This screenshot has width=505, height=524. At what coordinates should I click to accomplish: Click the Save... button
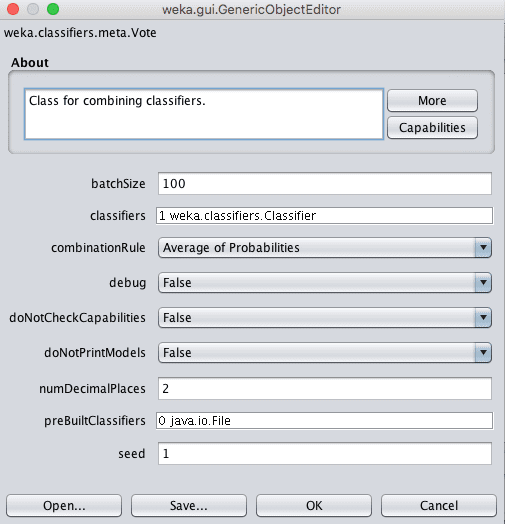(x=189, y=506)
